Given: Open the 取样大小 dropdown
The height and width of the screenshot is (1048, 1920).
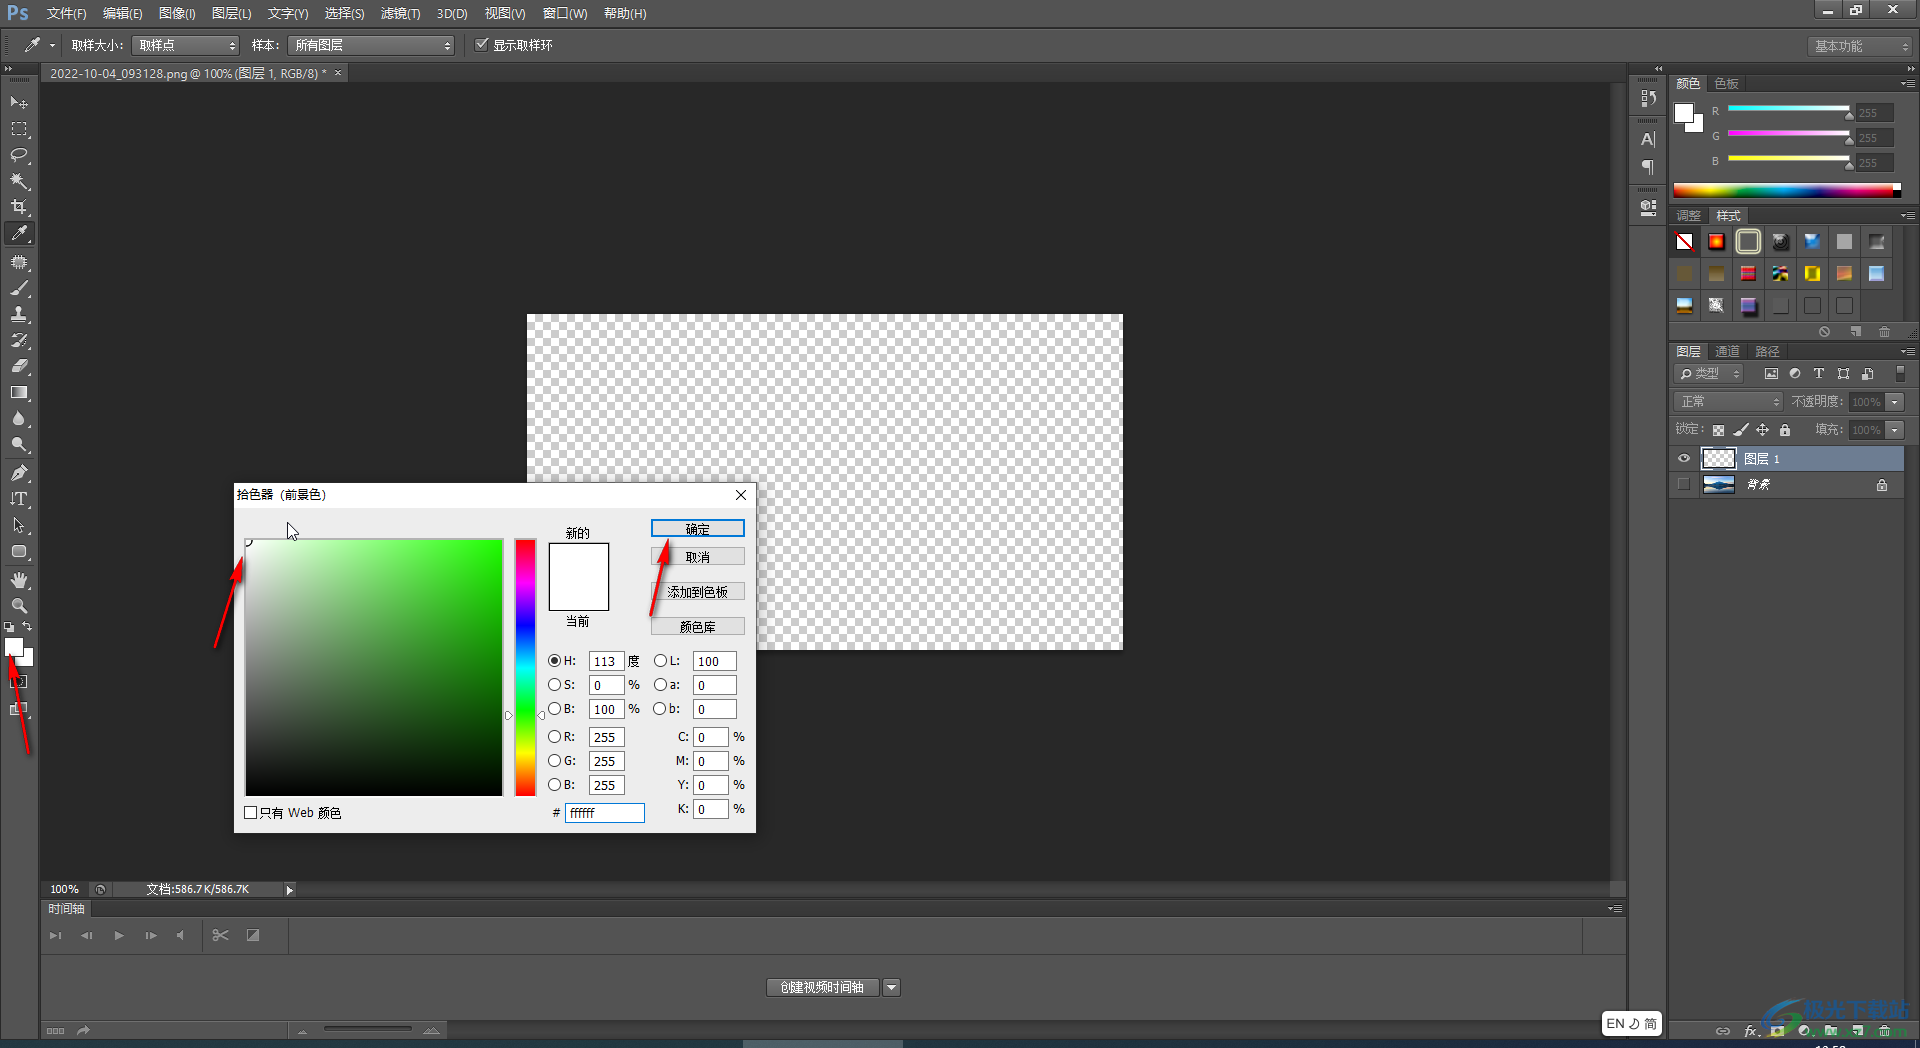Looking at the screenshot, I should point(186,45).
